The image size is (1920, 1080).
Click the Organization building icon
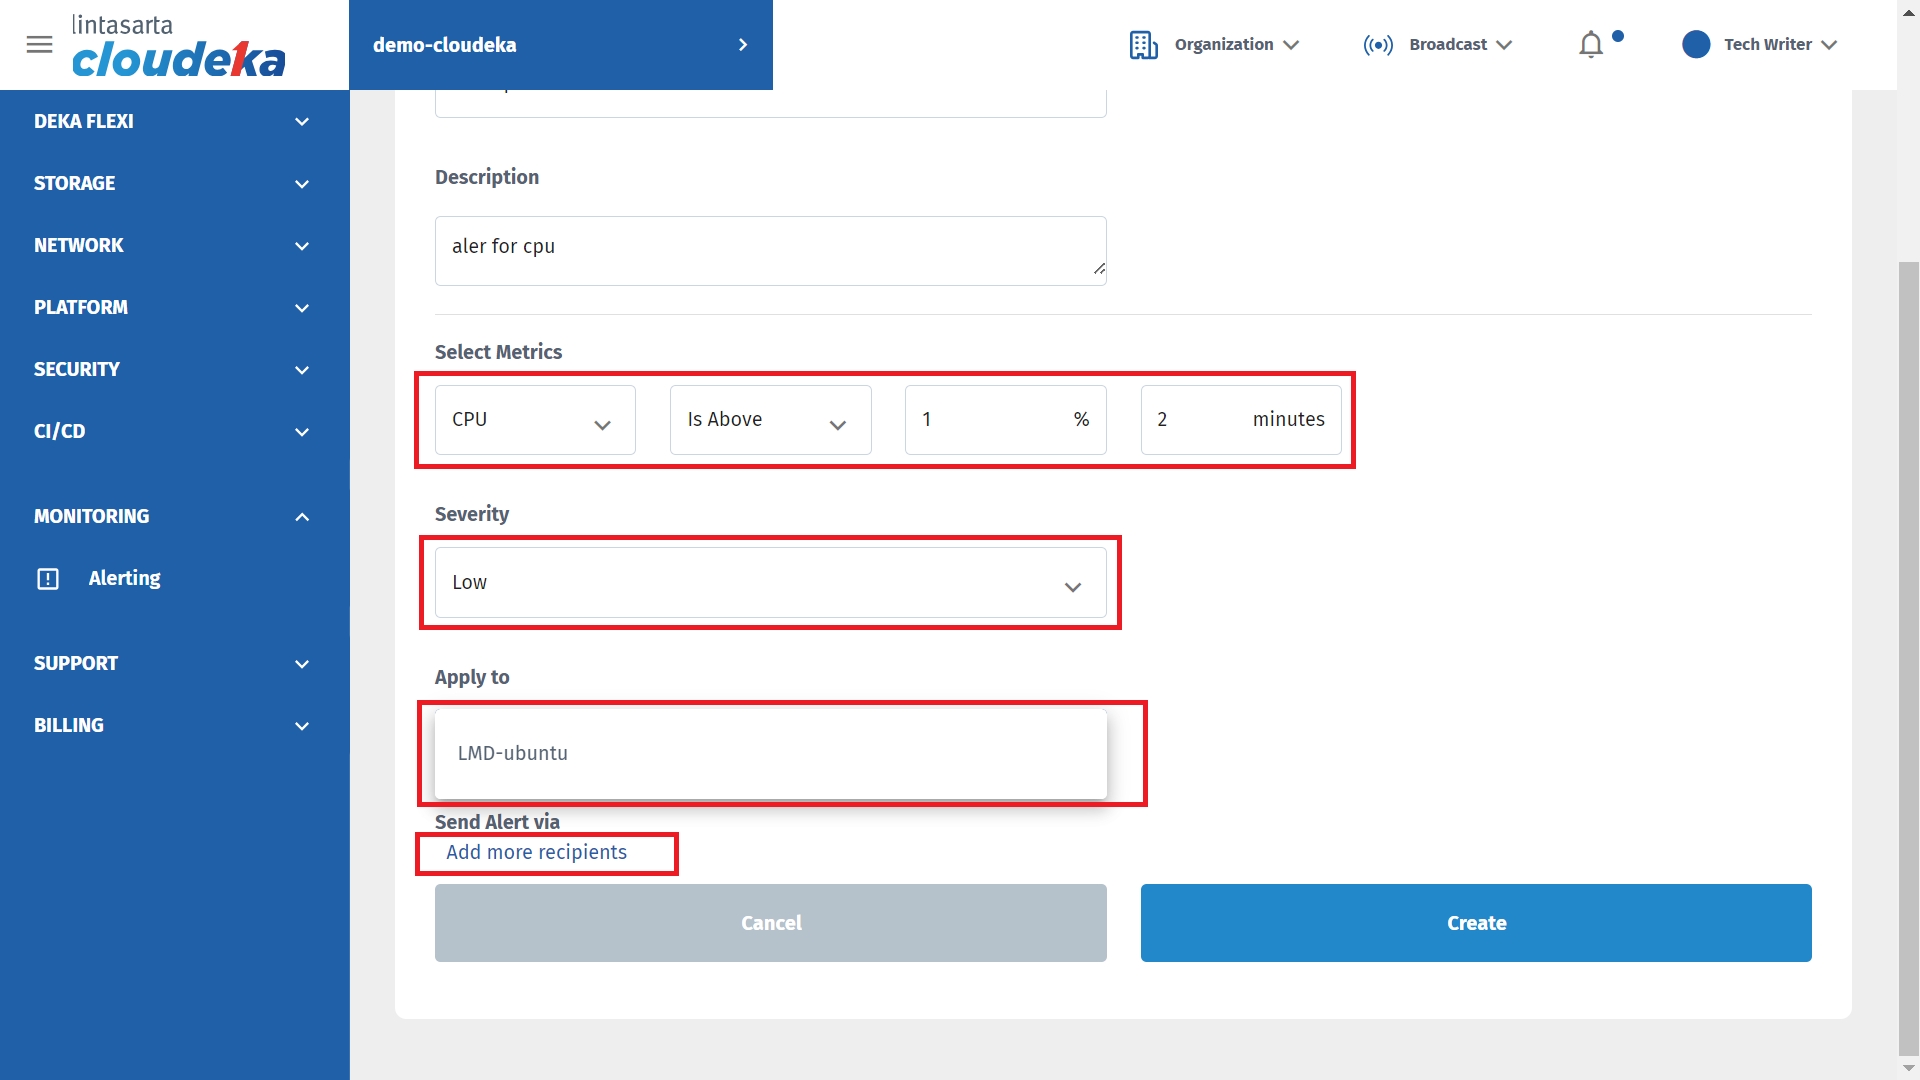tap(1143, 45)
